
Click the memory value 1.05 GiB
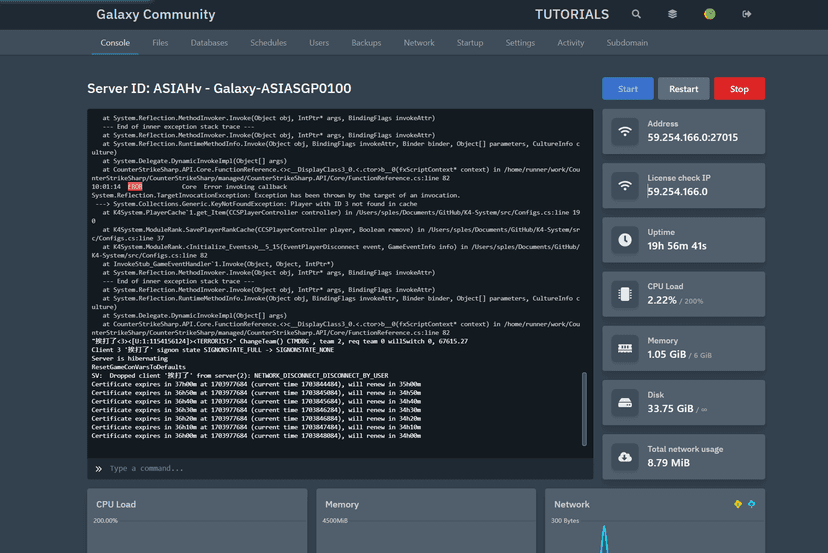[666, 354]
